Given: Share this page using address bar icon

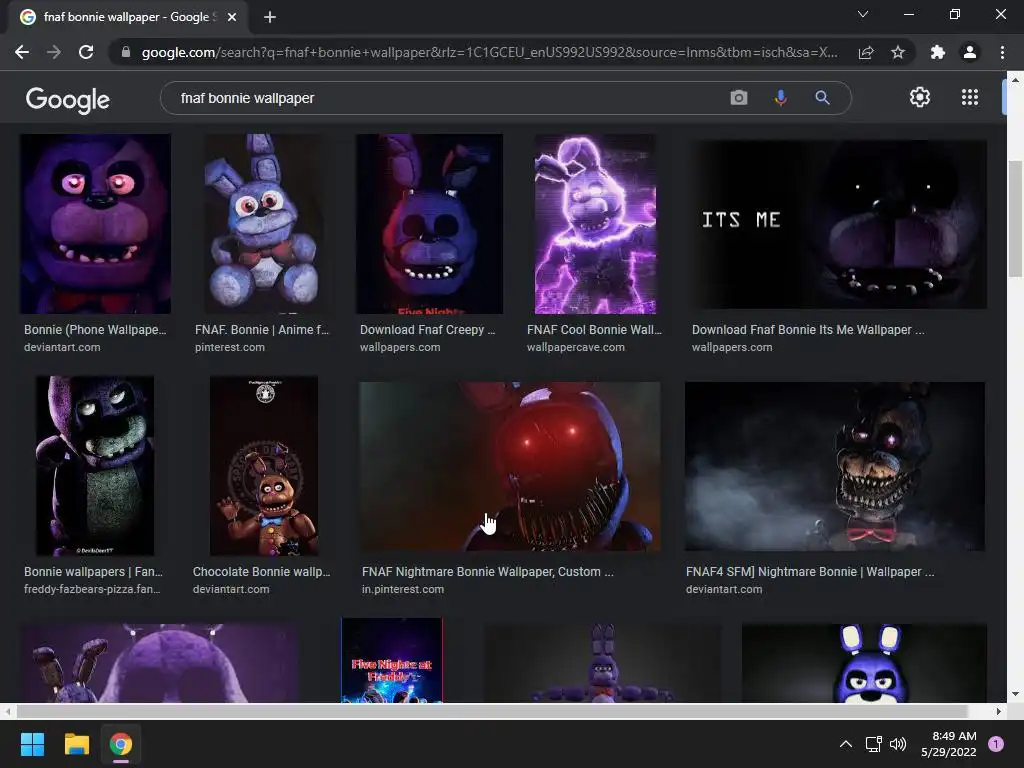Looking at the screenshot, I should tap(866, 52).
